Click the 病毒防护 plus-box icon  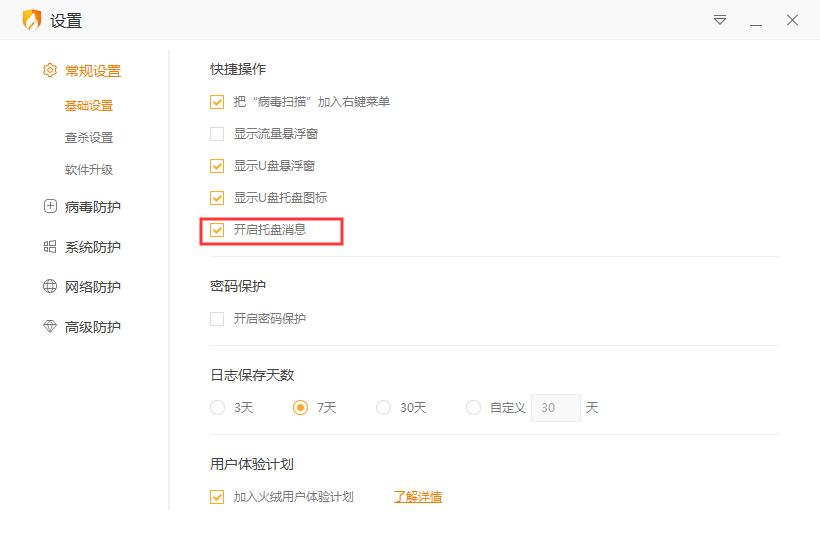coord(50,207)
